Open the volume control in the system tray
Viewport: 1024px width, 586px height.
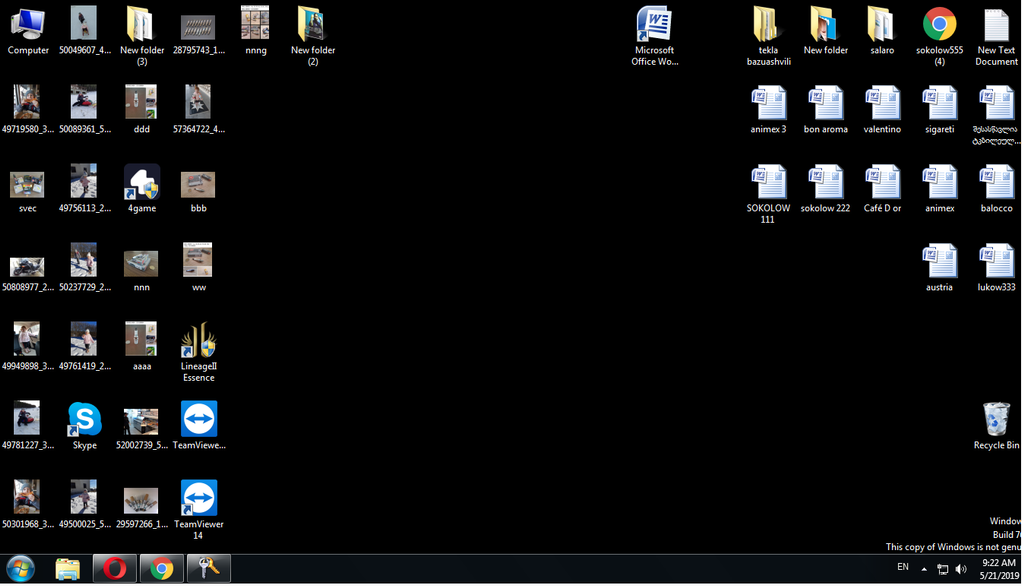959,569
